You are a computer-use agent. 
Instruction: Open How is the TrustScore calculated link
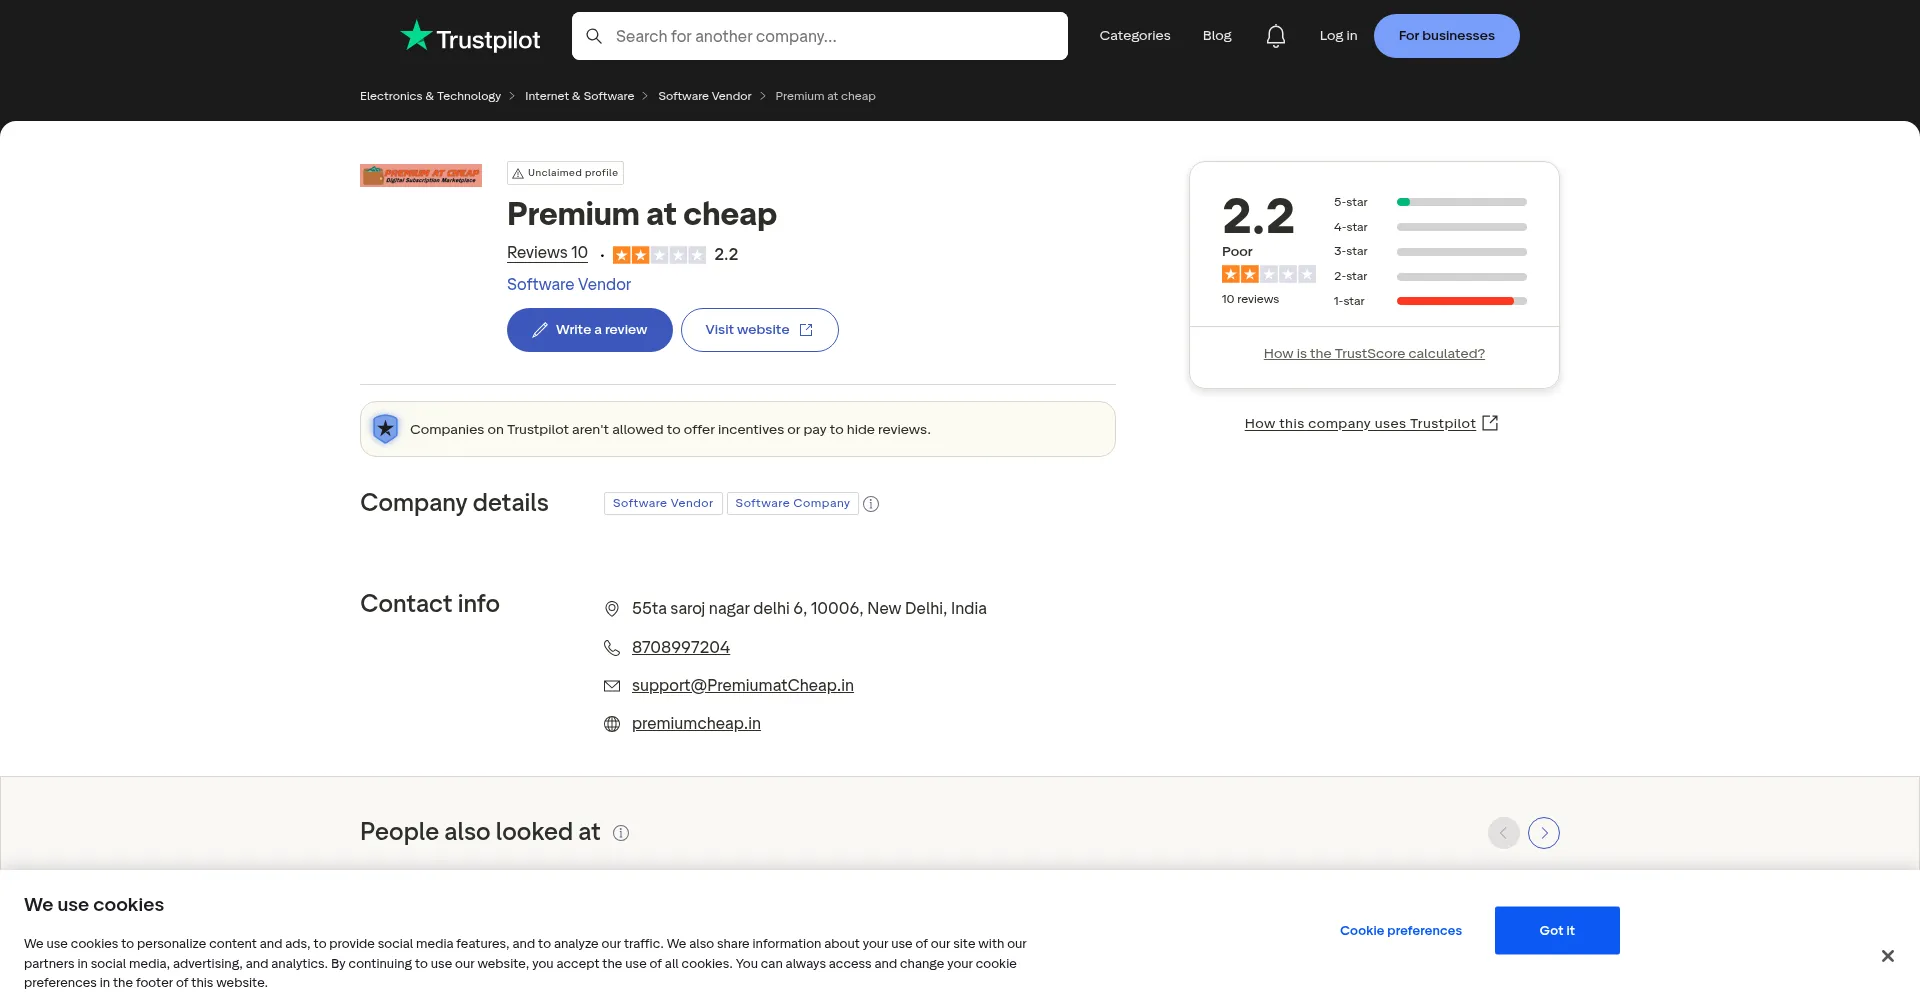tap(1373, 354)
